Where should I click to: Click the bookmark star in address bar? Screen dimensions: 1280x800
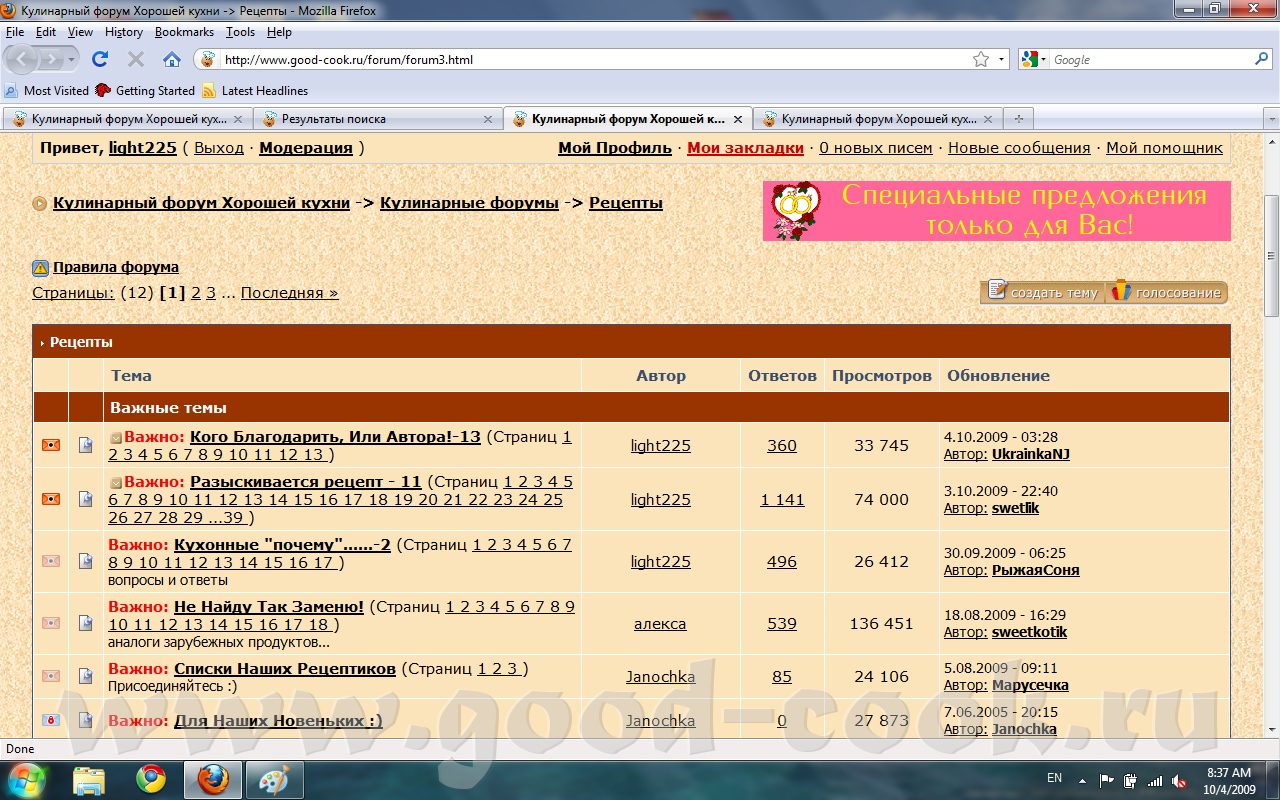(x=981, y=60)
